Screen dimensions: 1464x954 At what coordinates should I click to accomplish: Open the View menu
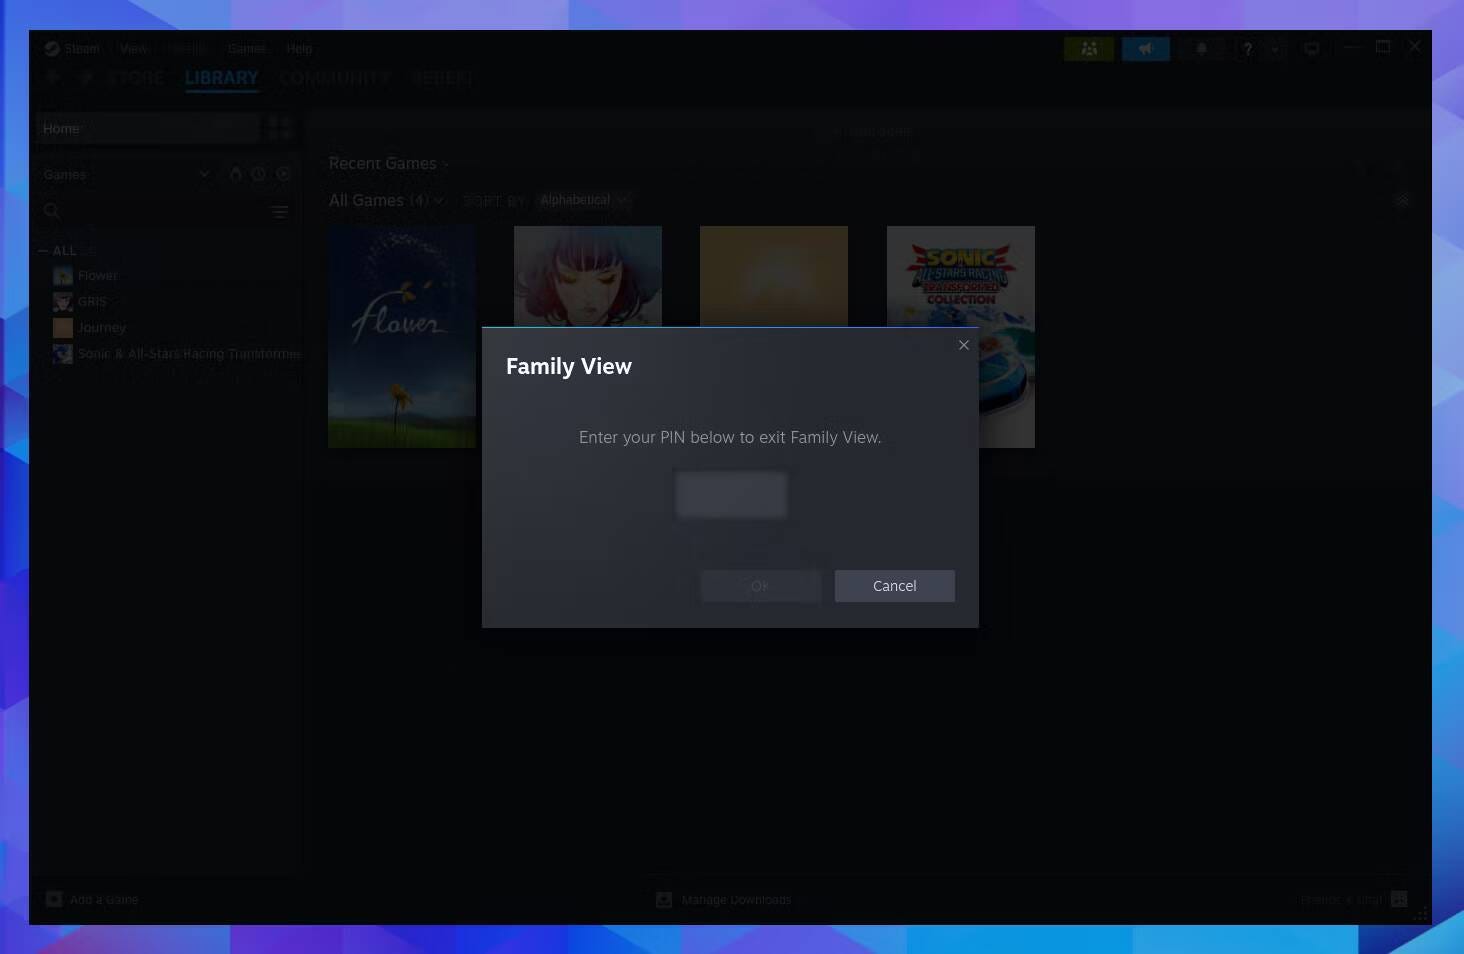click(134, 48)
